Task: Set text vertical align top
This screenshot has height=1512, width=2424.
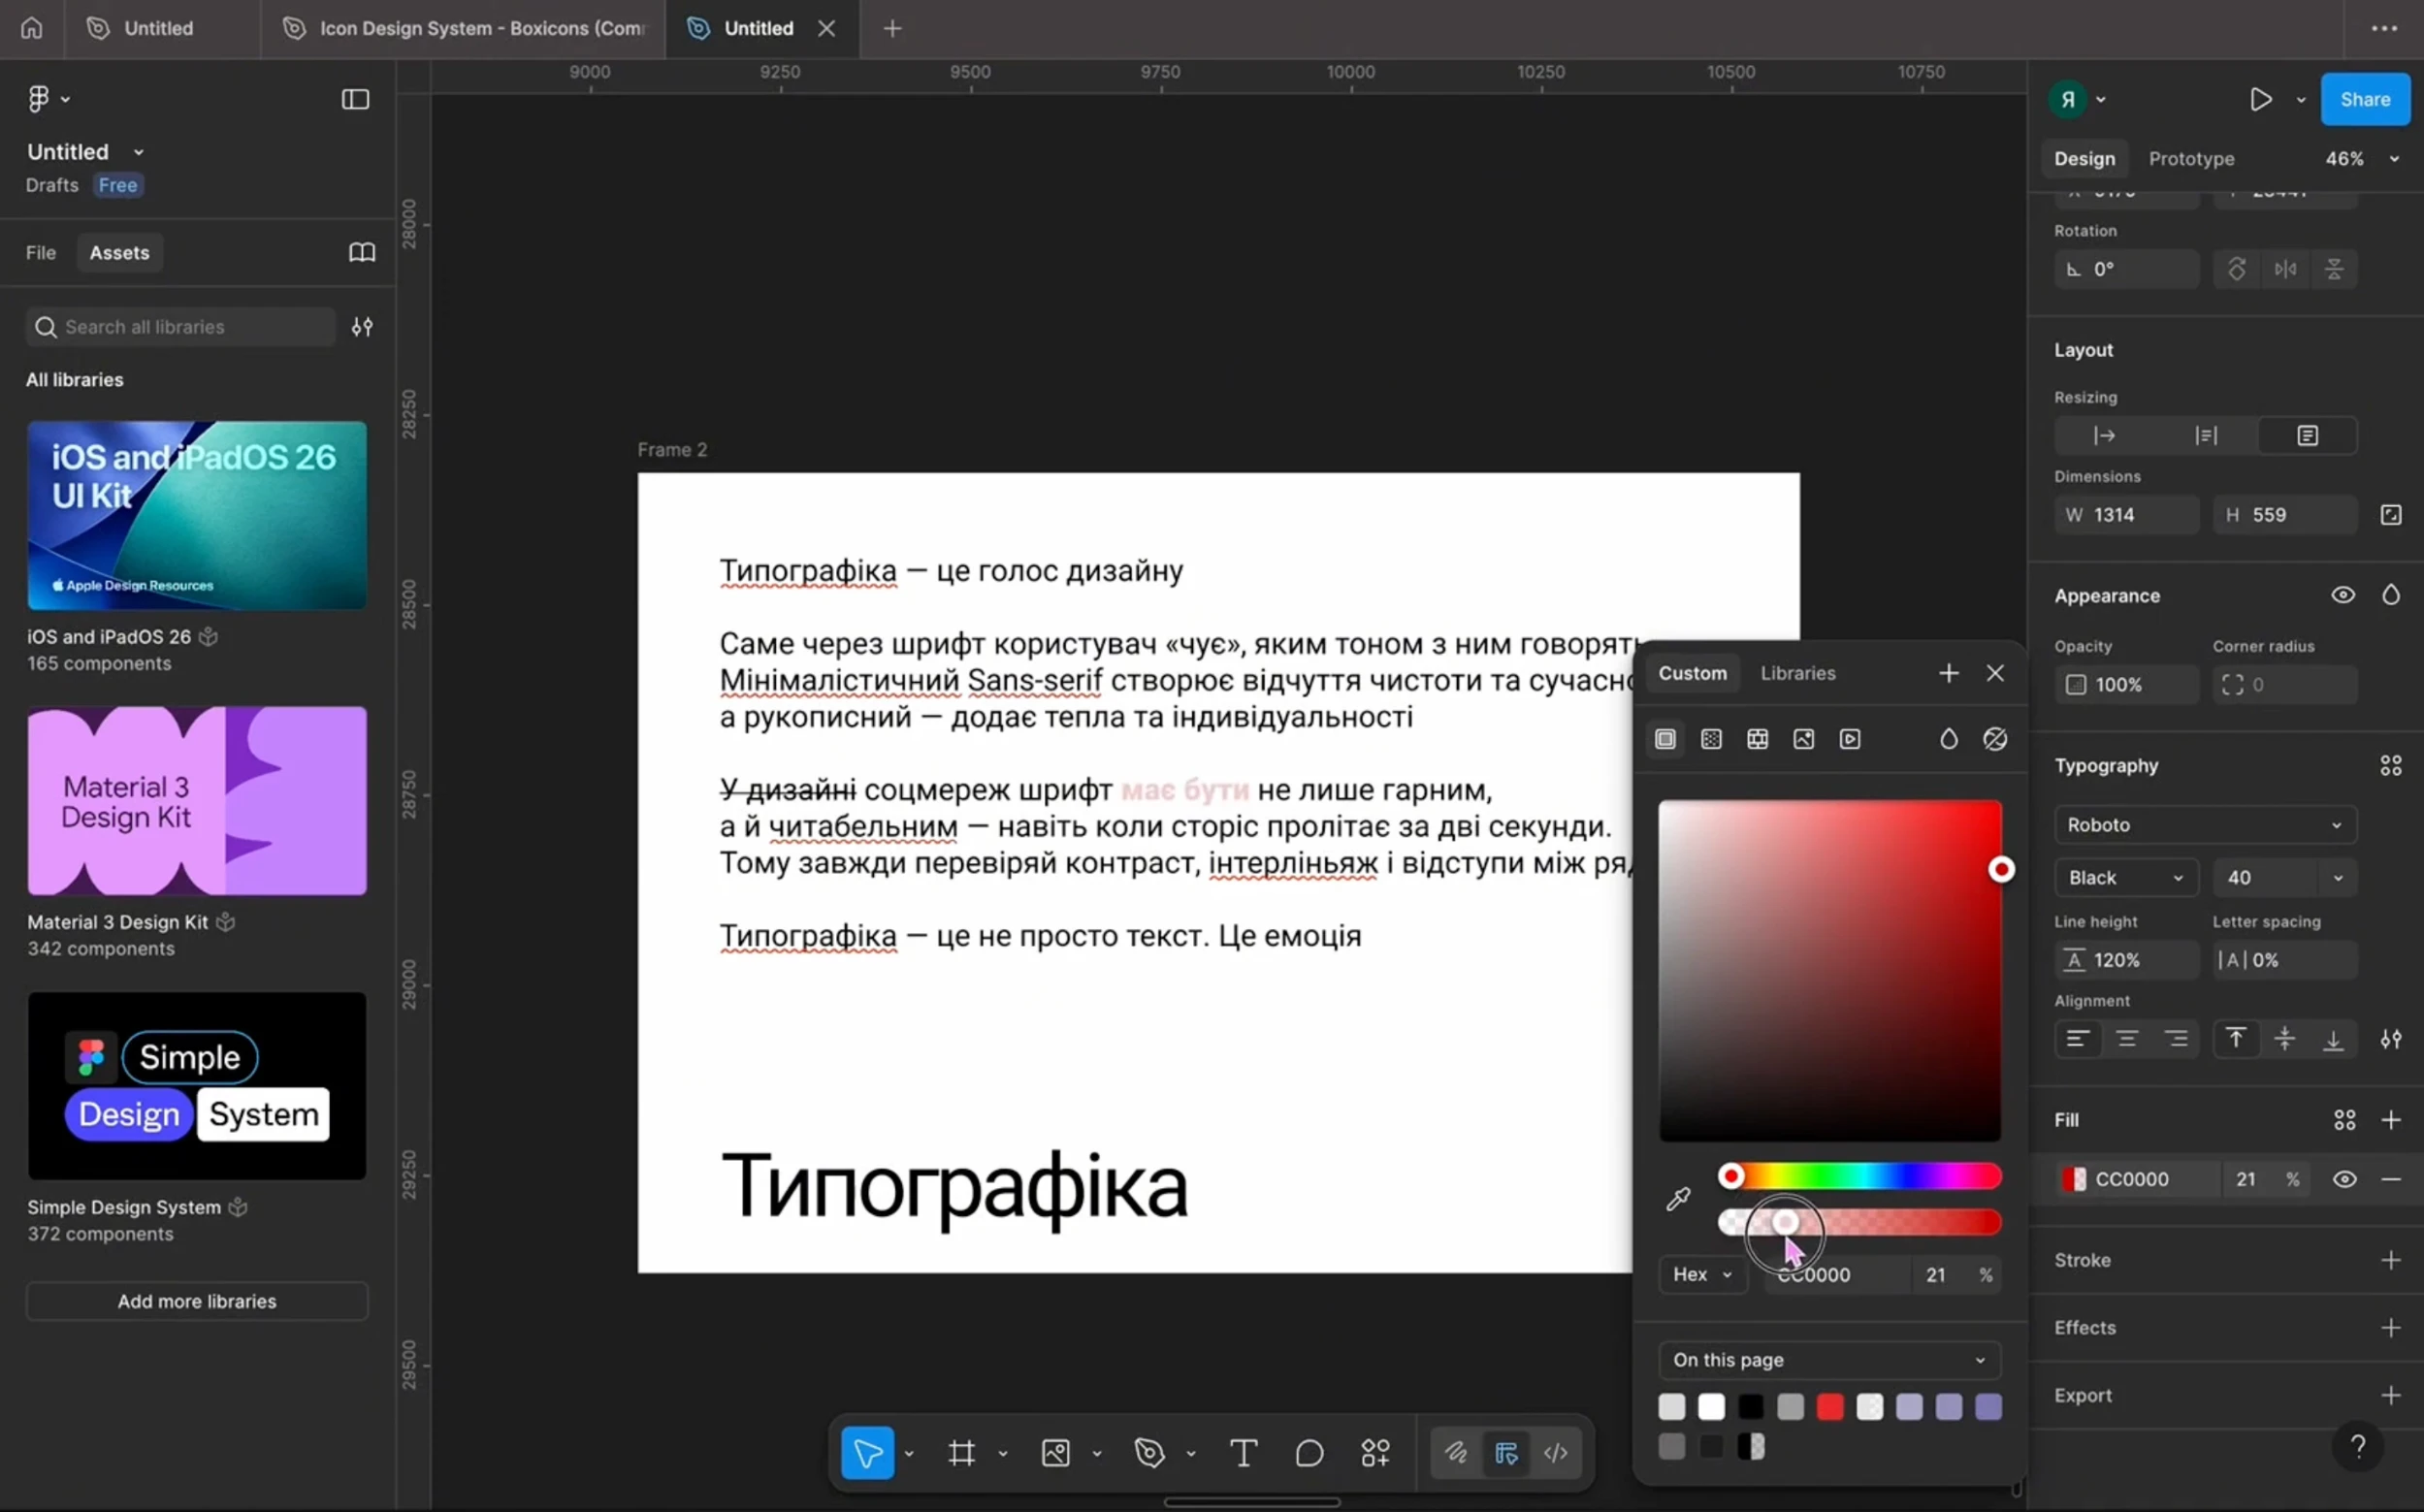Action: tap(2236, 1039)
